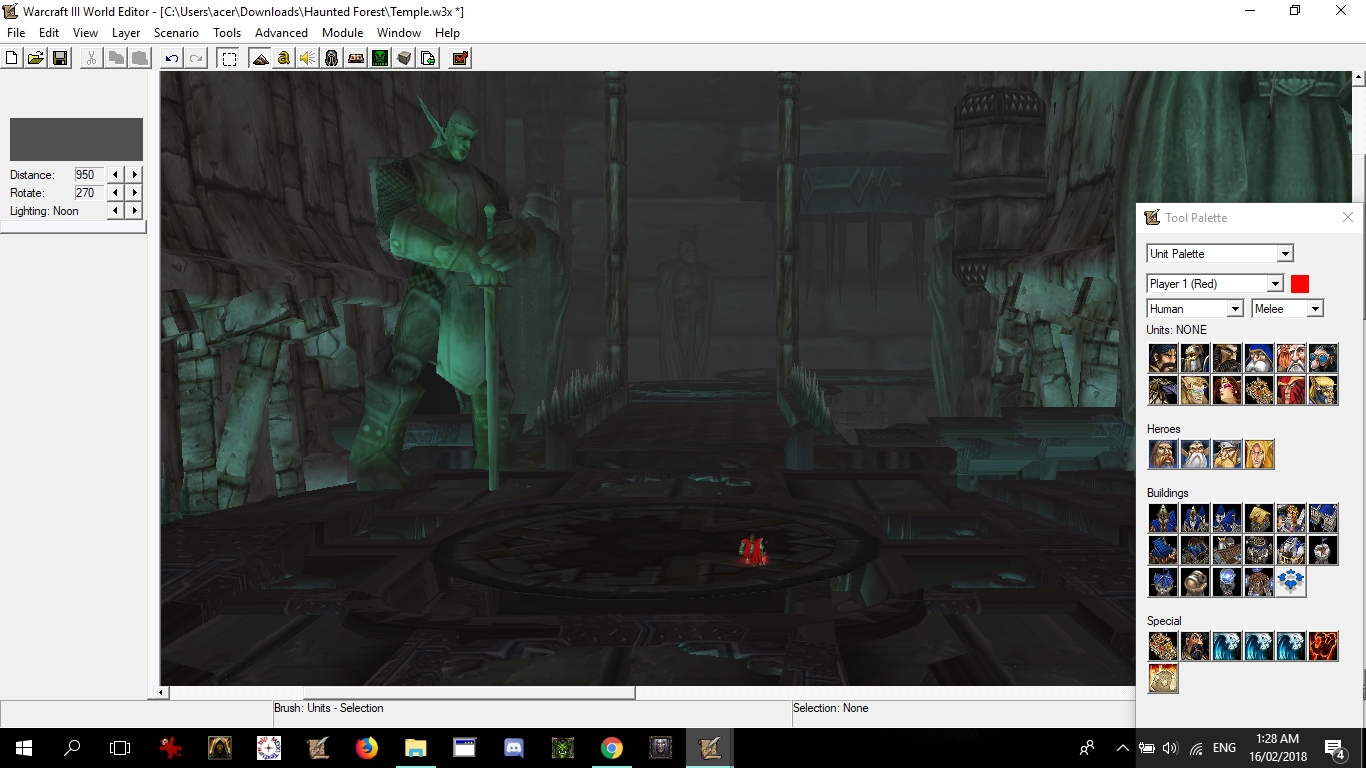The width and height of the screenshot is (1366, 768).
Task: Open the Object Editor module
Action: [x=332, y=58]
